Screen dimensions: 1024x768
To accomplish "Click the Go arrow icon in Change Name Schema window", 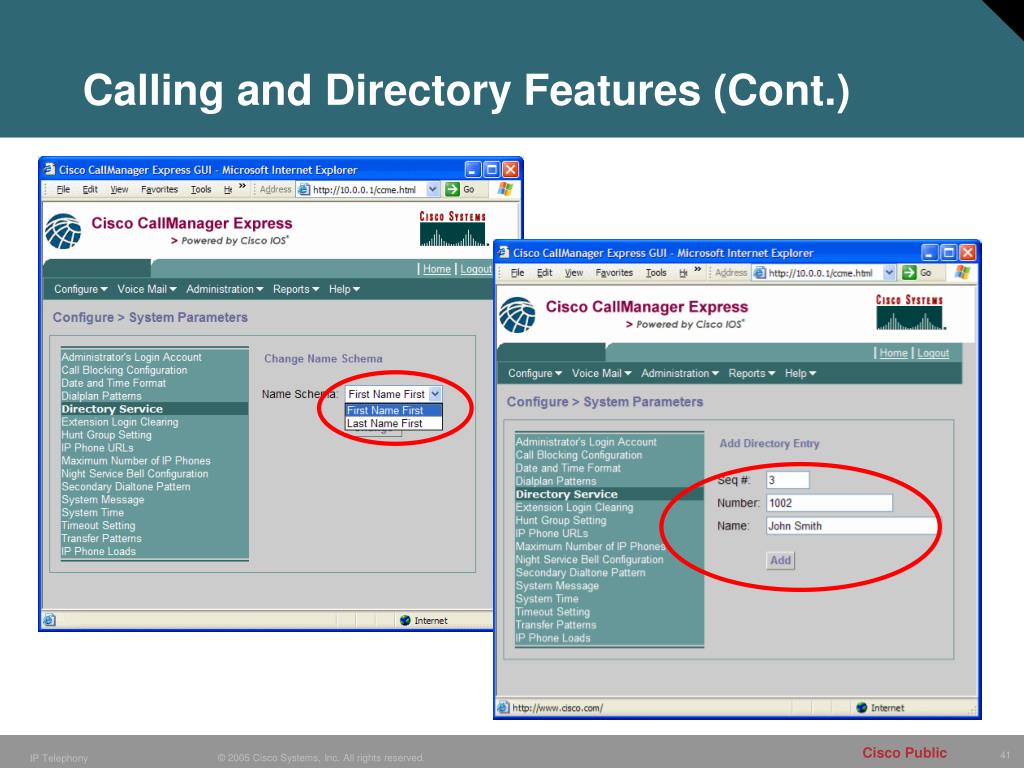I will coord(452,189).
